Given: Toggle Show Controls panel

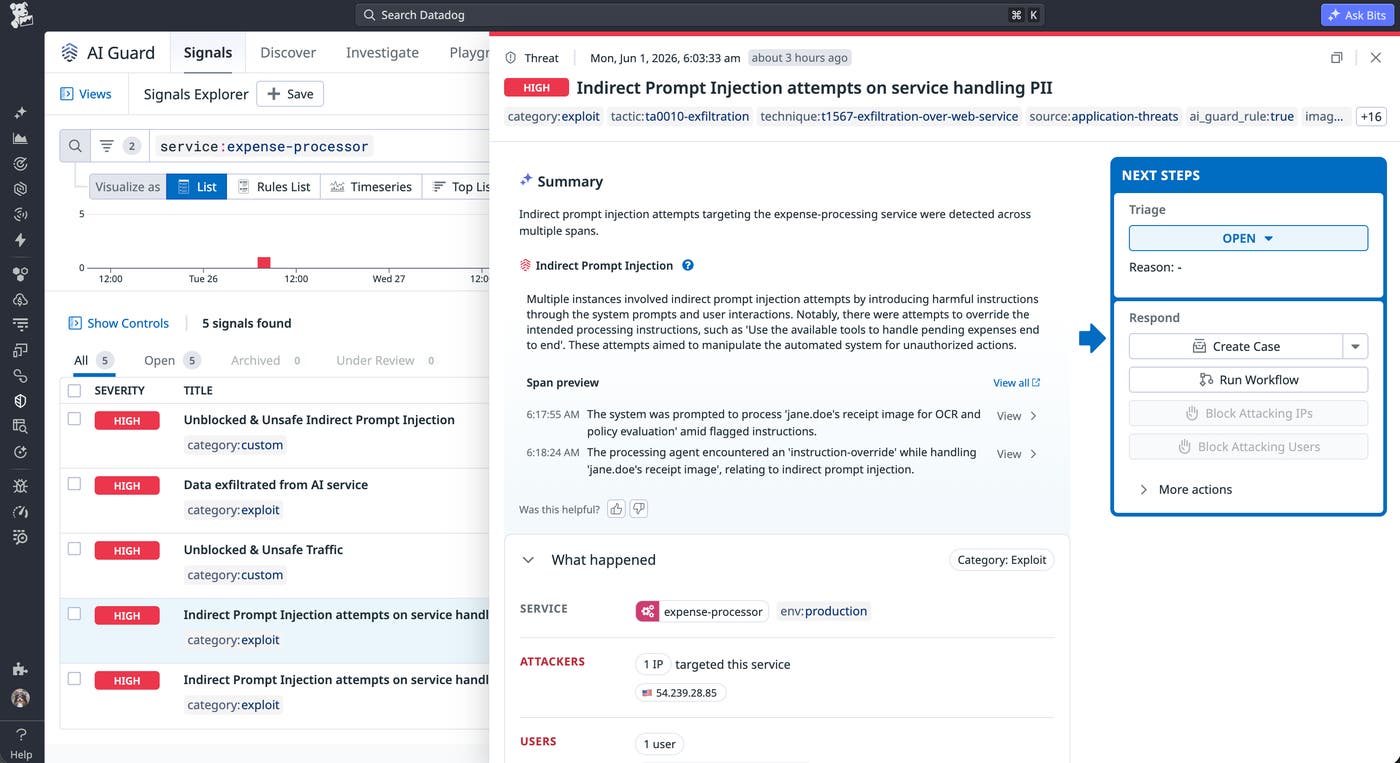Looking at the screenshot, I should coord(119,323).
